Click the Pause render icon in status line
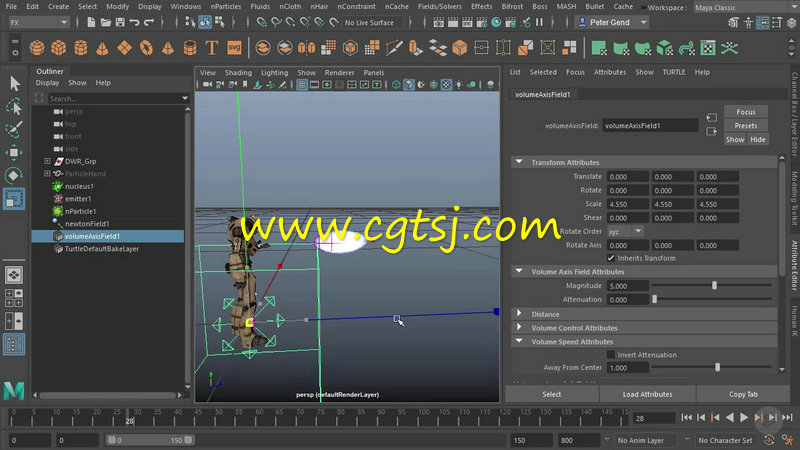Viewport: 800px width, 450px height. (x=539, y=22)
